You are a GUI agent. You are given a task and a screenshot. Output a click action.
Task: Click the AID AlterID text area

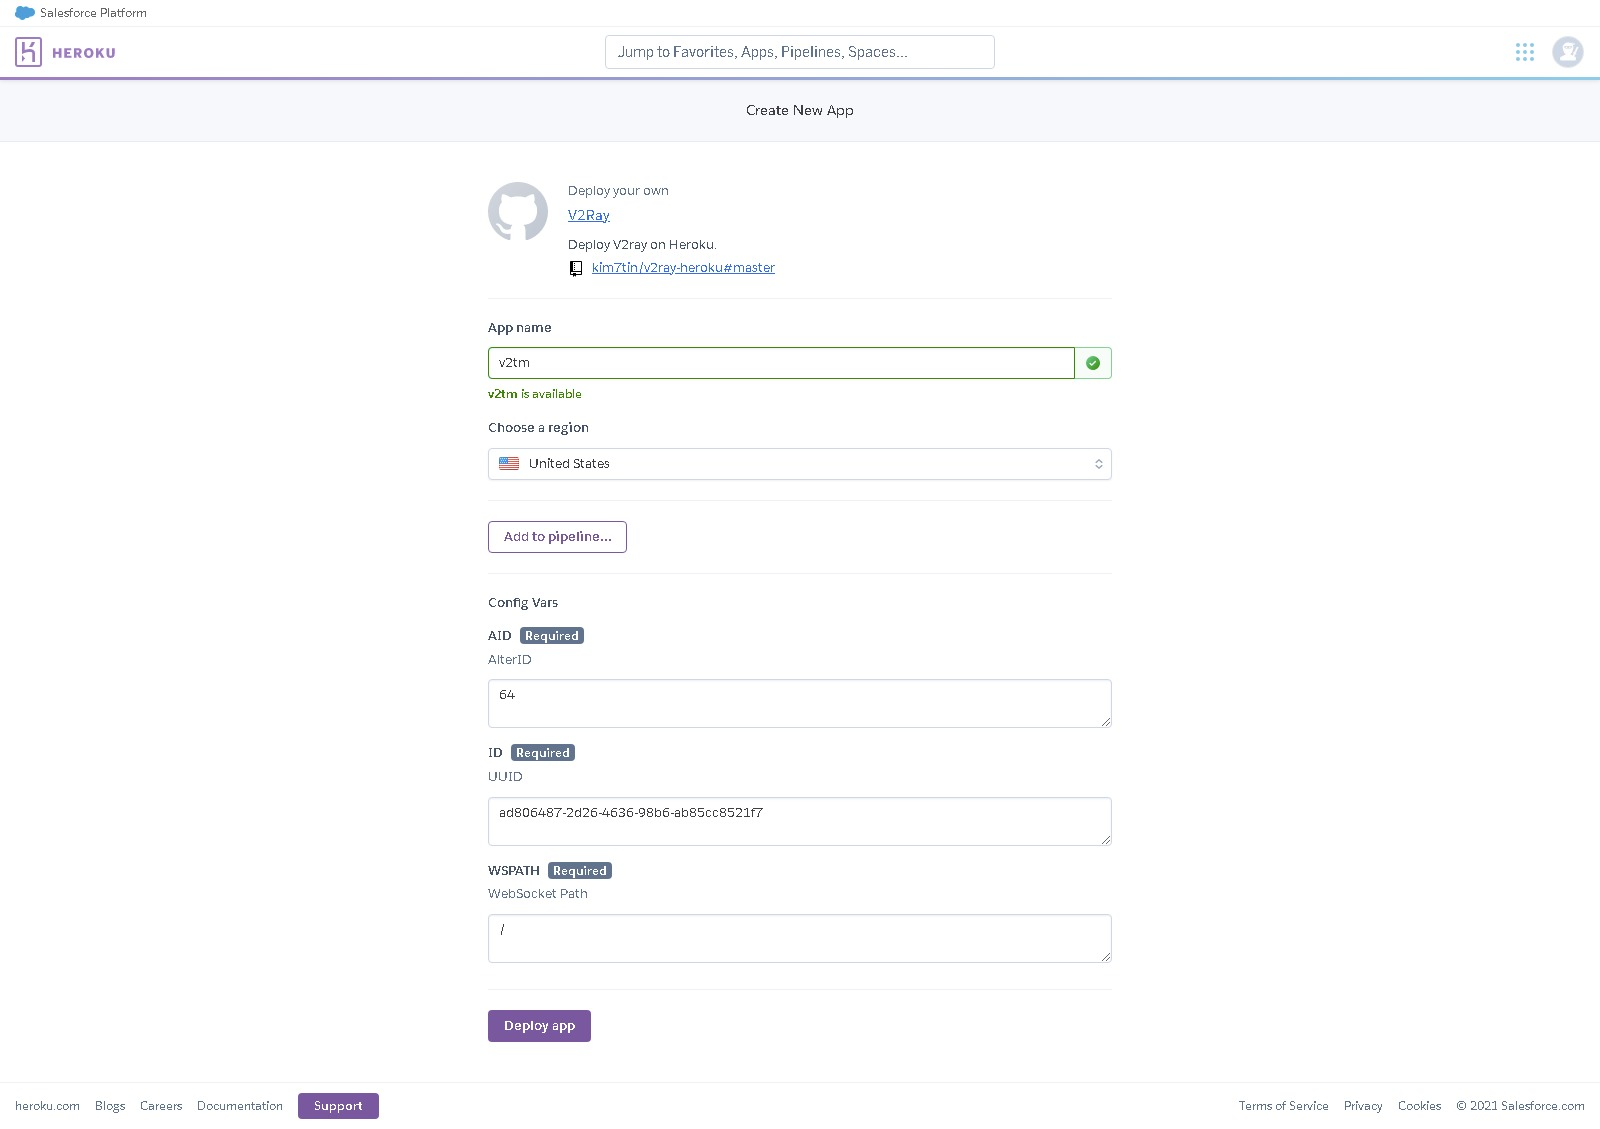799,704
